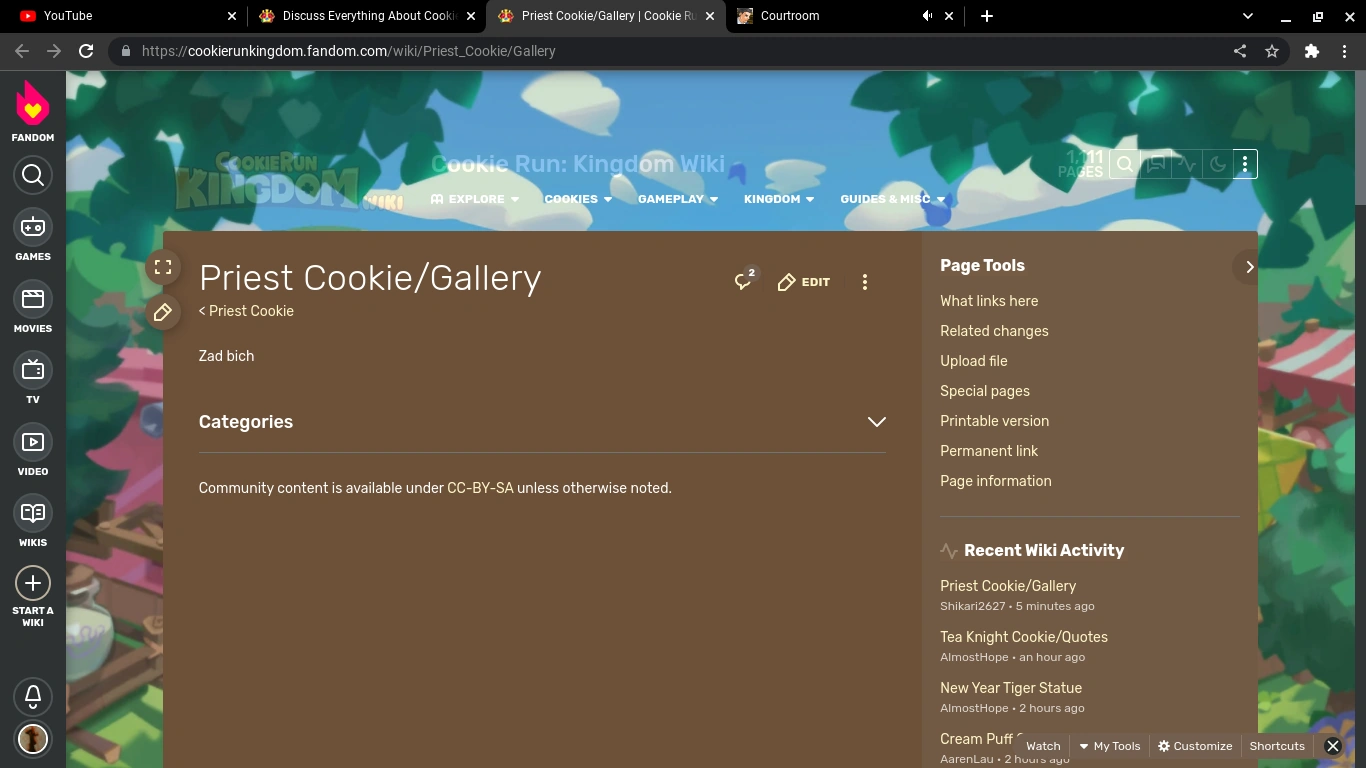Open Page information

996,481
